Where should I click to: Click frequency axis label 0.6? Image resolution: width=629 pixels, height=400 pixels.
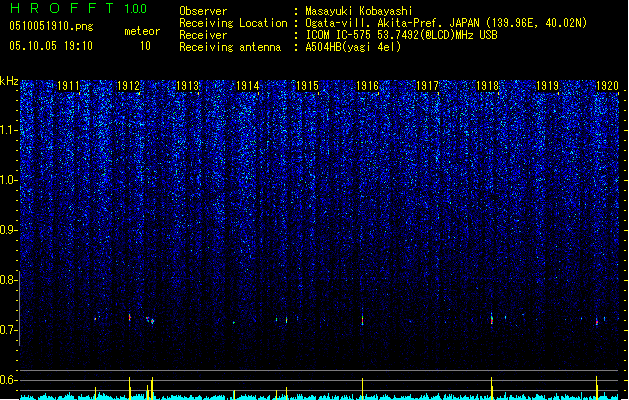[8, 380]
